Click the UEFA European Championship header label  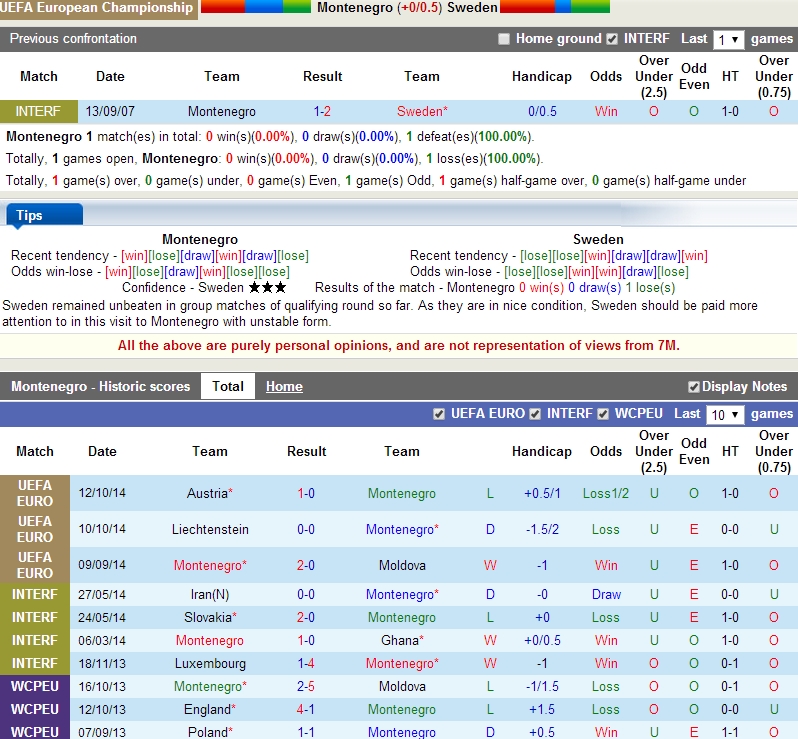(x=97, y=8)
